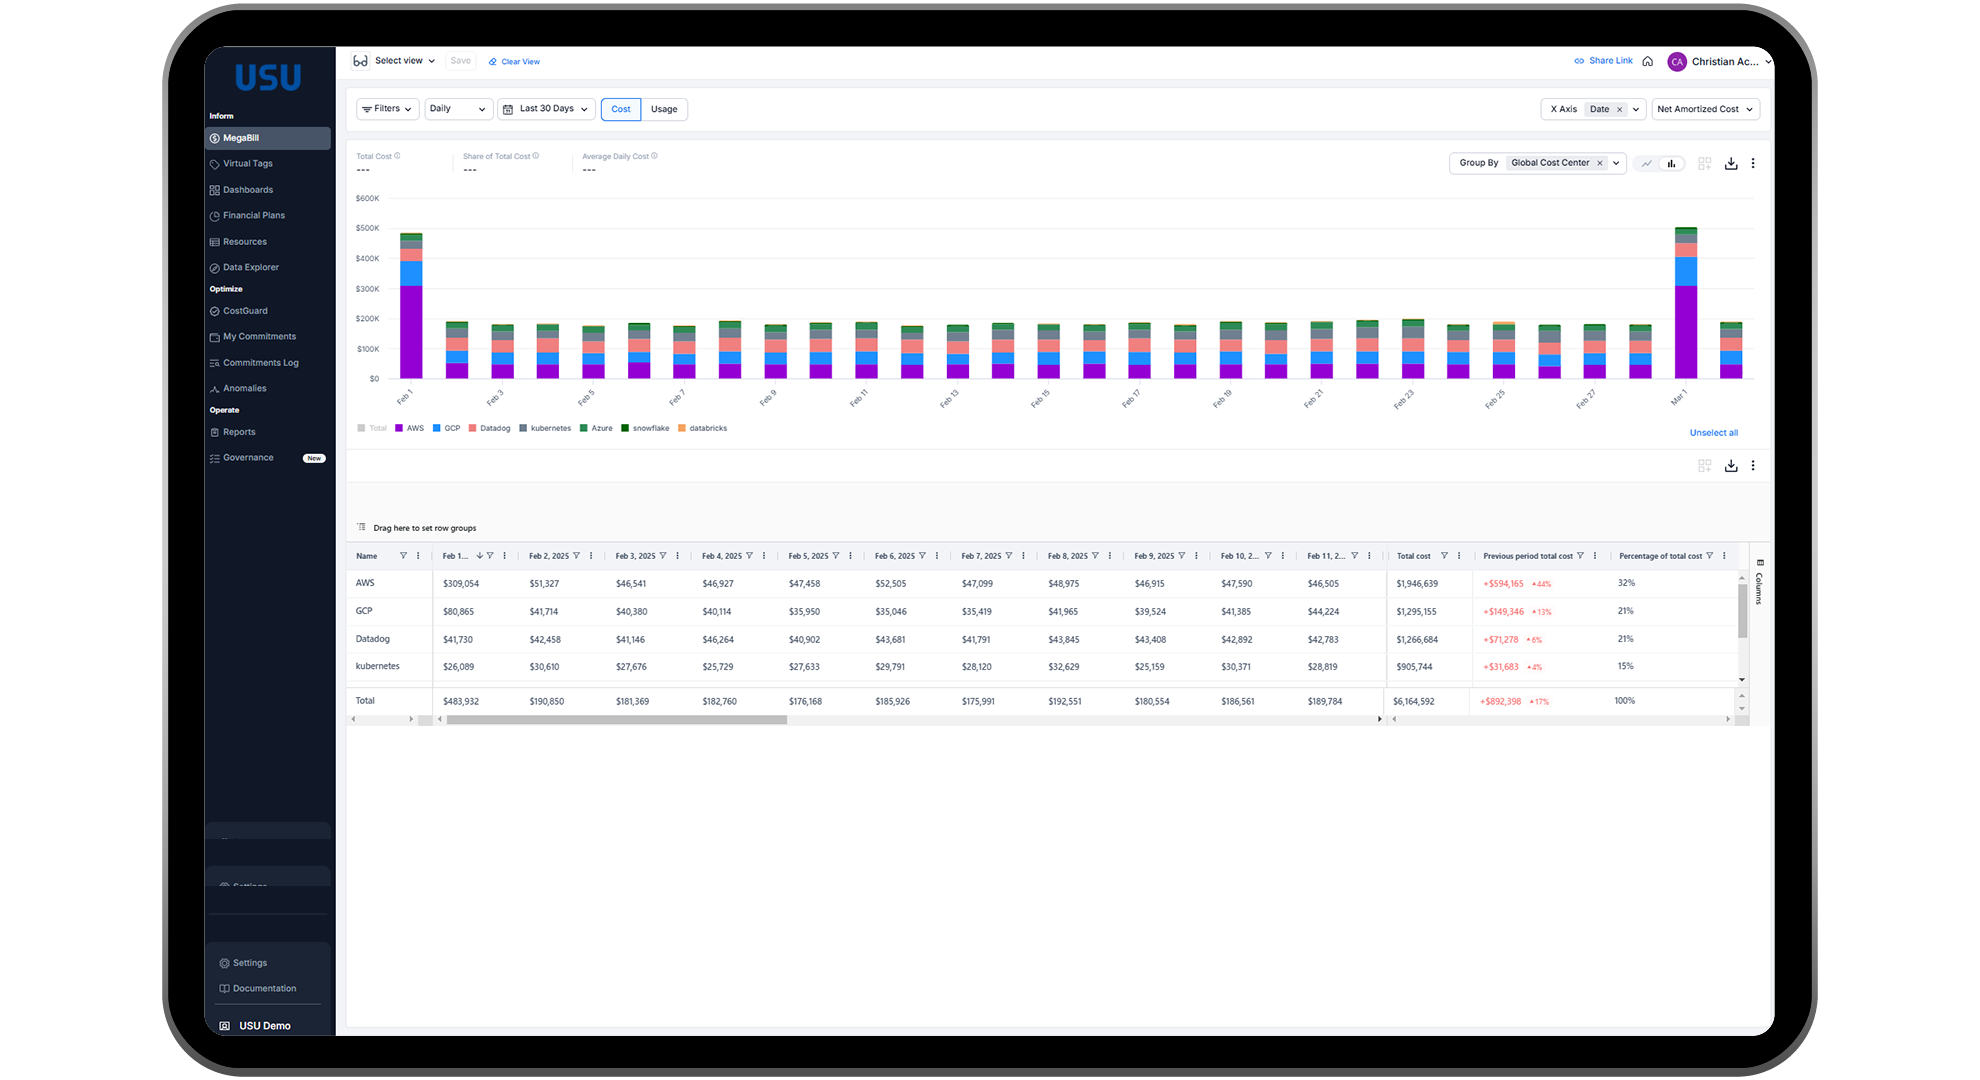Select the Net Amortized Cost dropdown
This screenshot has width=1980, height=1080.
pyautogui.click(x=1706, y=109)
